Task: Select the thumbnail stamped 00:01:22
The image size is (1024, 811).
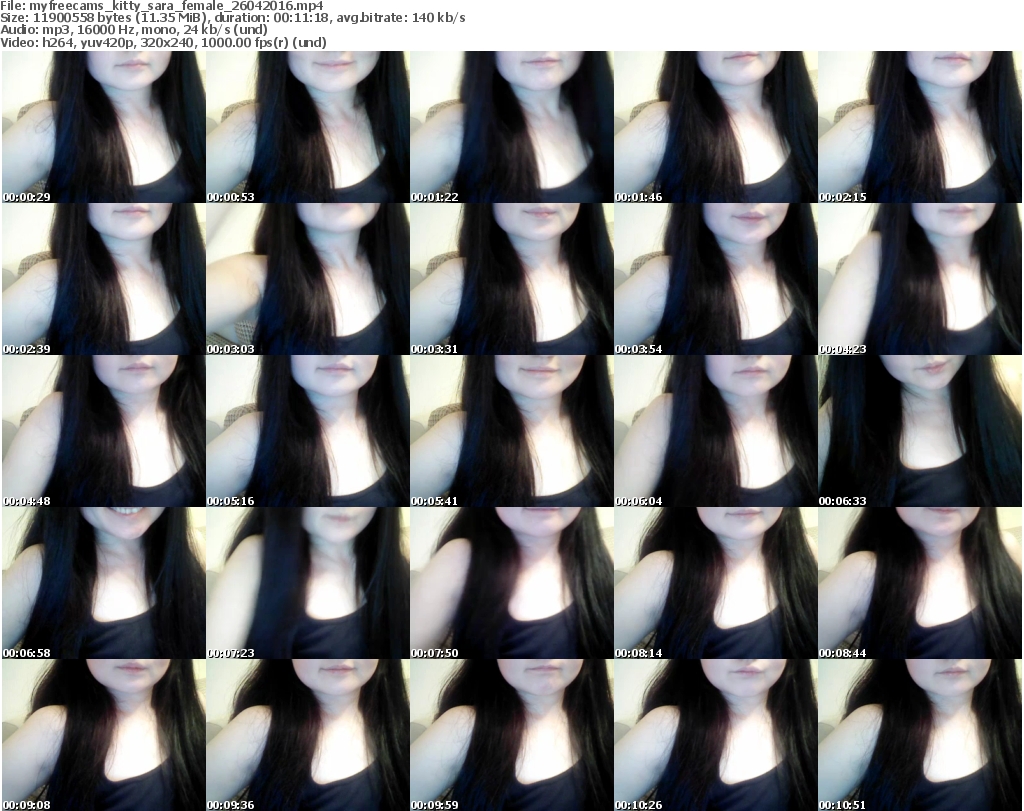Action: (x=511, y=127)
